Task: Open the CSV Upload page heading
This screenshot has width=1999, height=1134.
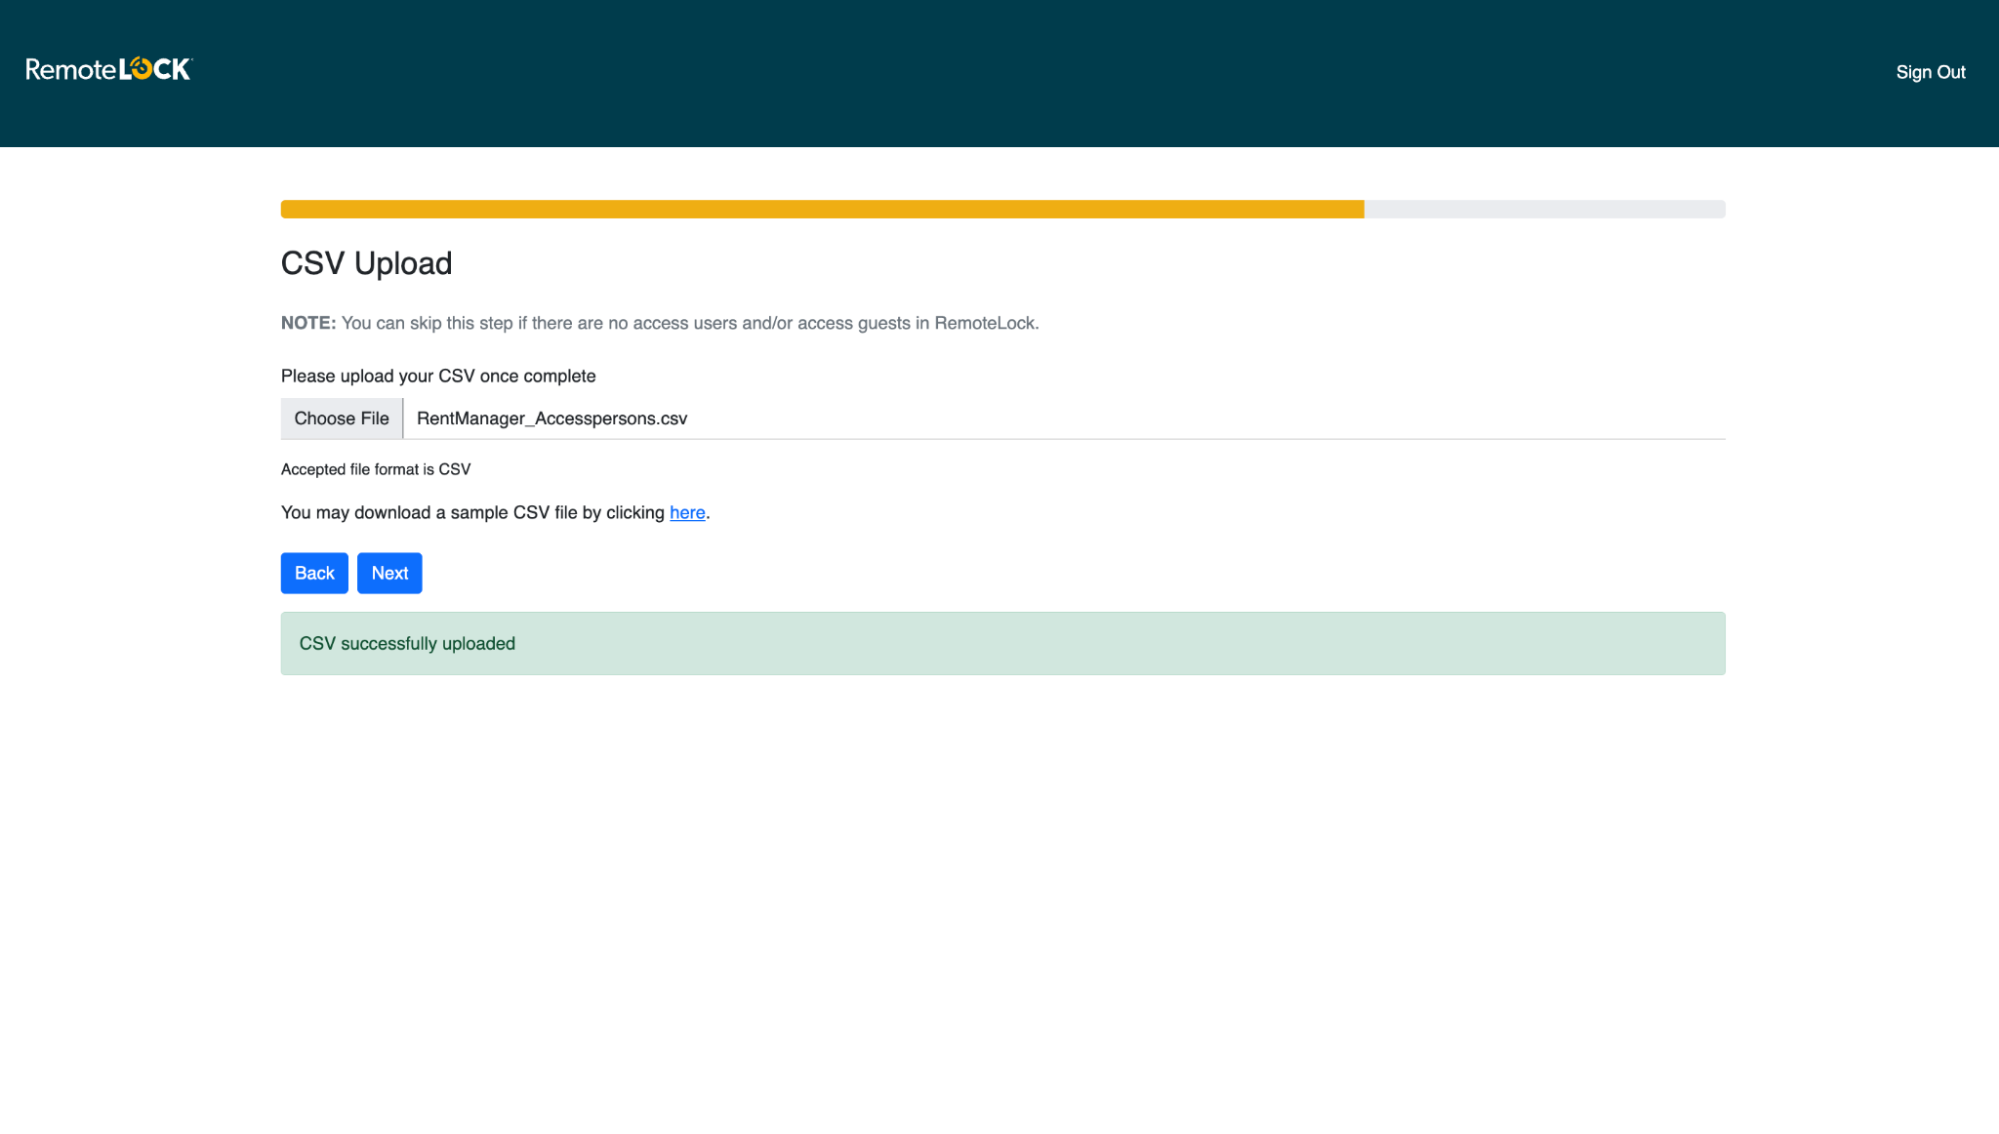Action: tap(366, 263)
